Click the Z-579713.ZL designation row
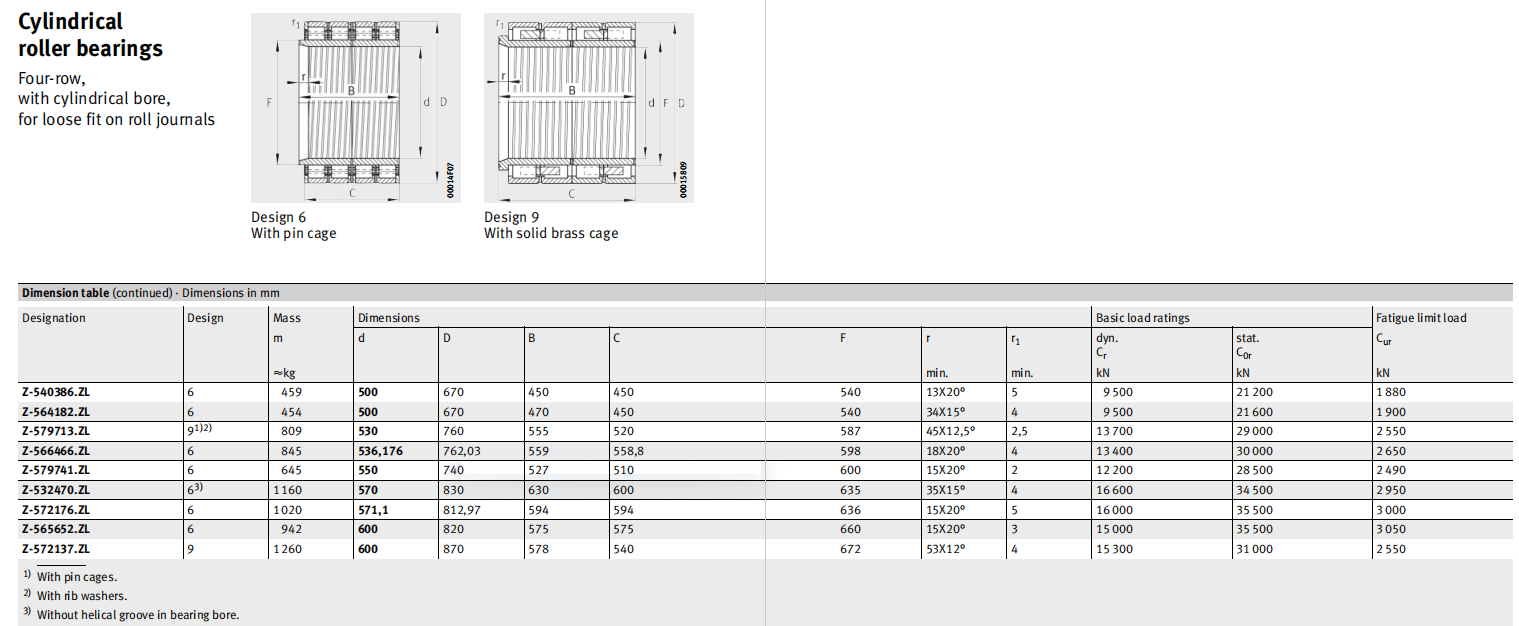This screenshot has width=1519, height=626. tap(56, 431)
